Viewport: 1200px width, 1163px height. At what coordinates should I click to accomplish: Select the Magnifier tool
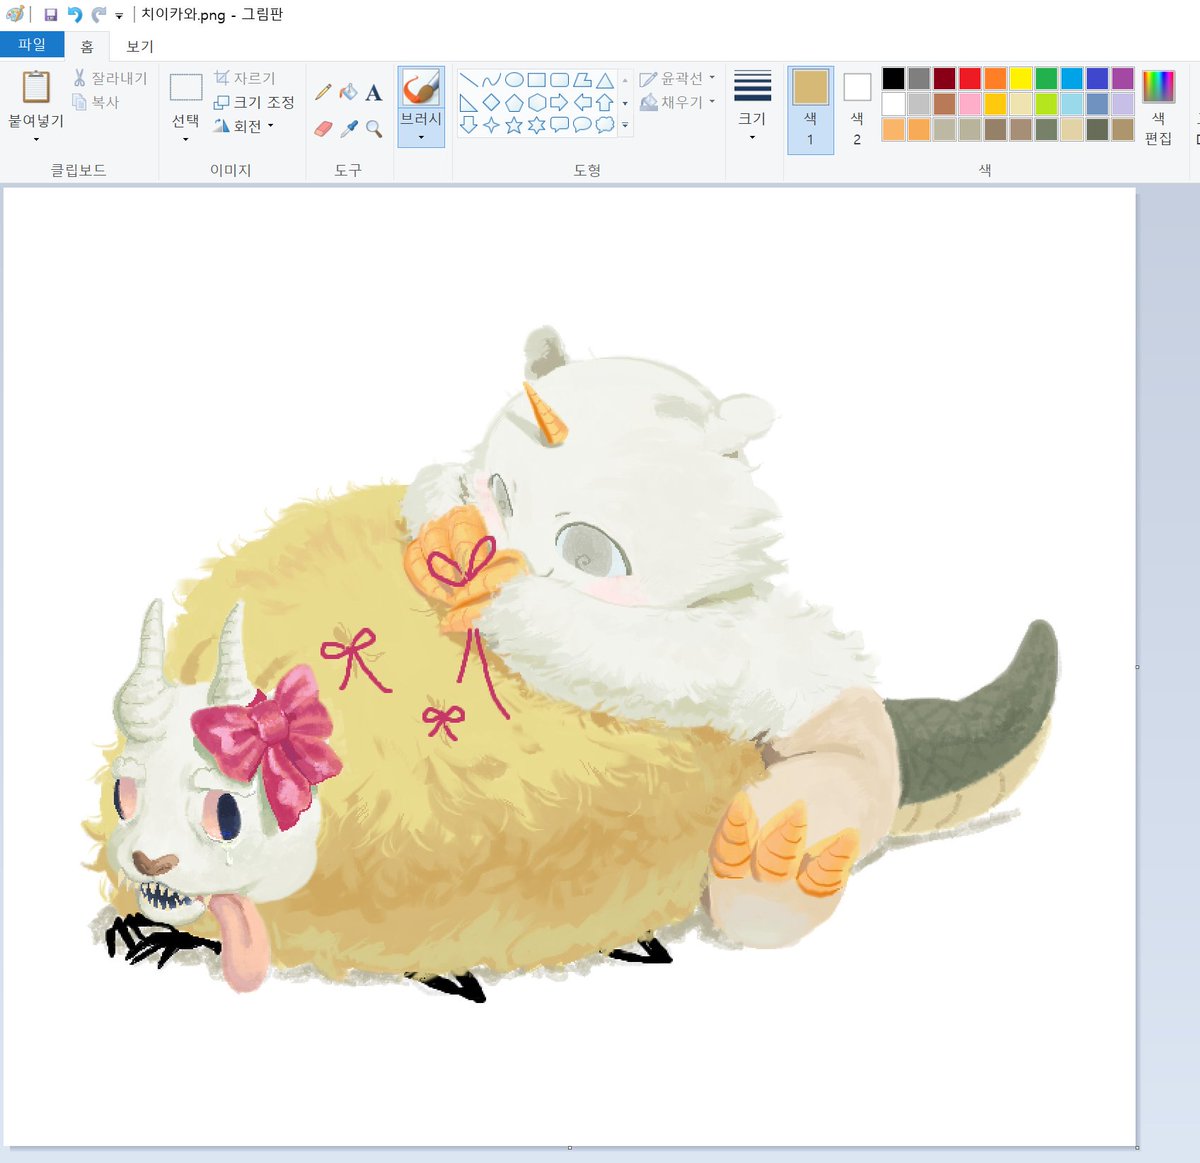point(374,128)
